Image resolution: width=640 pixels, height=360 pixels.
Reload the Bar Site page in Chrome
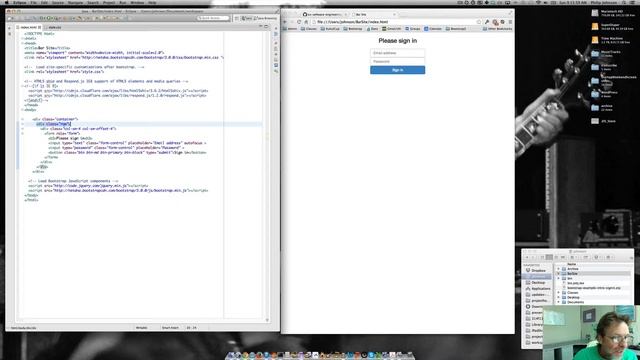tap(299, 22)
